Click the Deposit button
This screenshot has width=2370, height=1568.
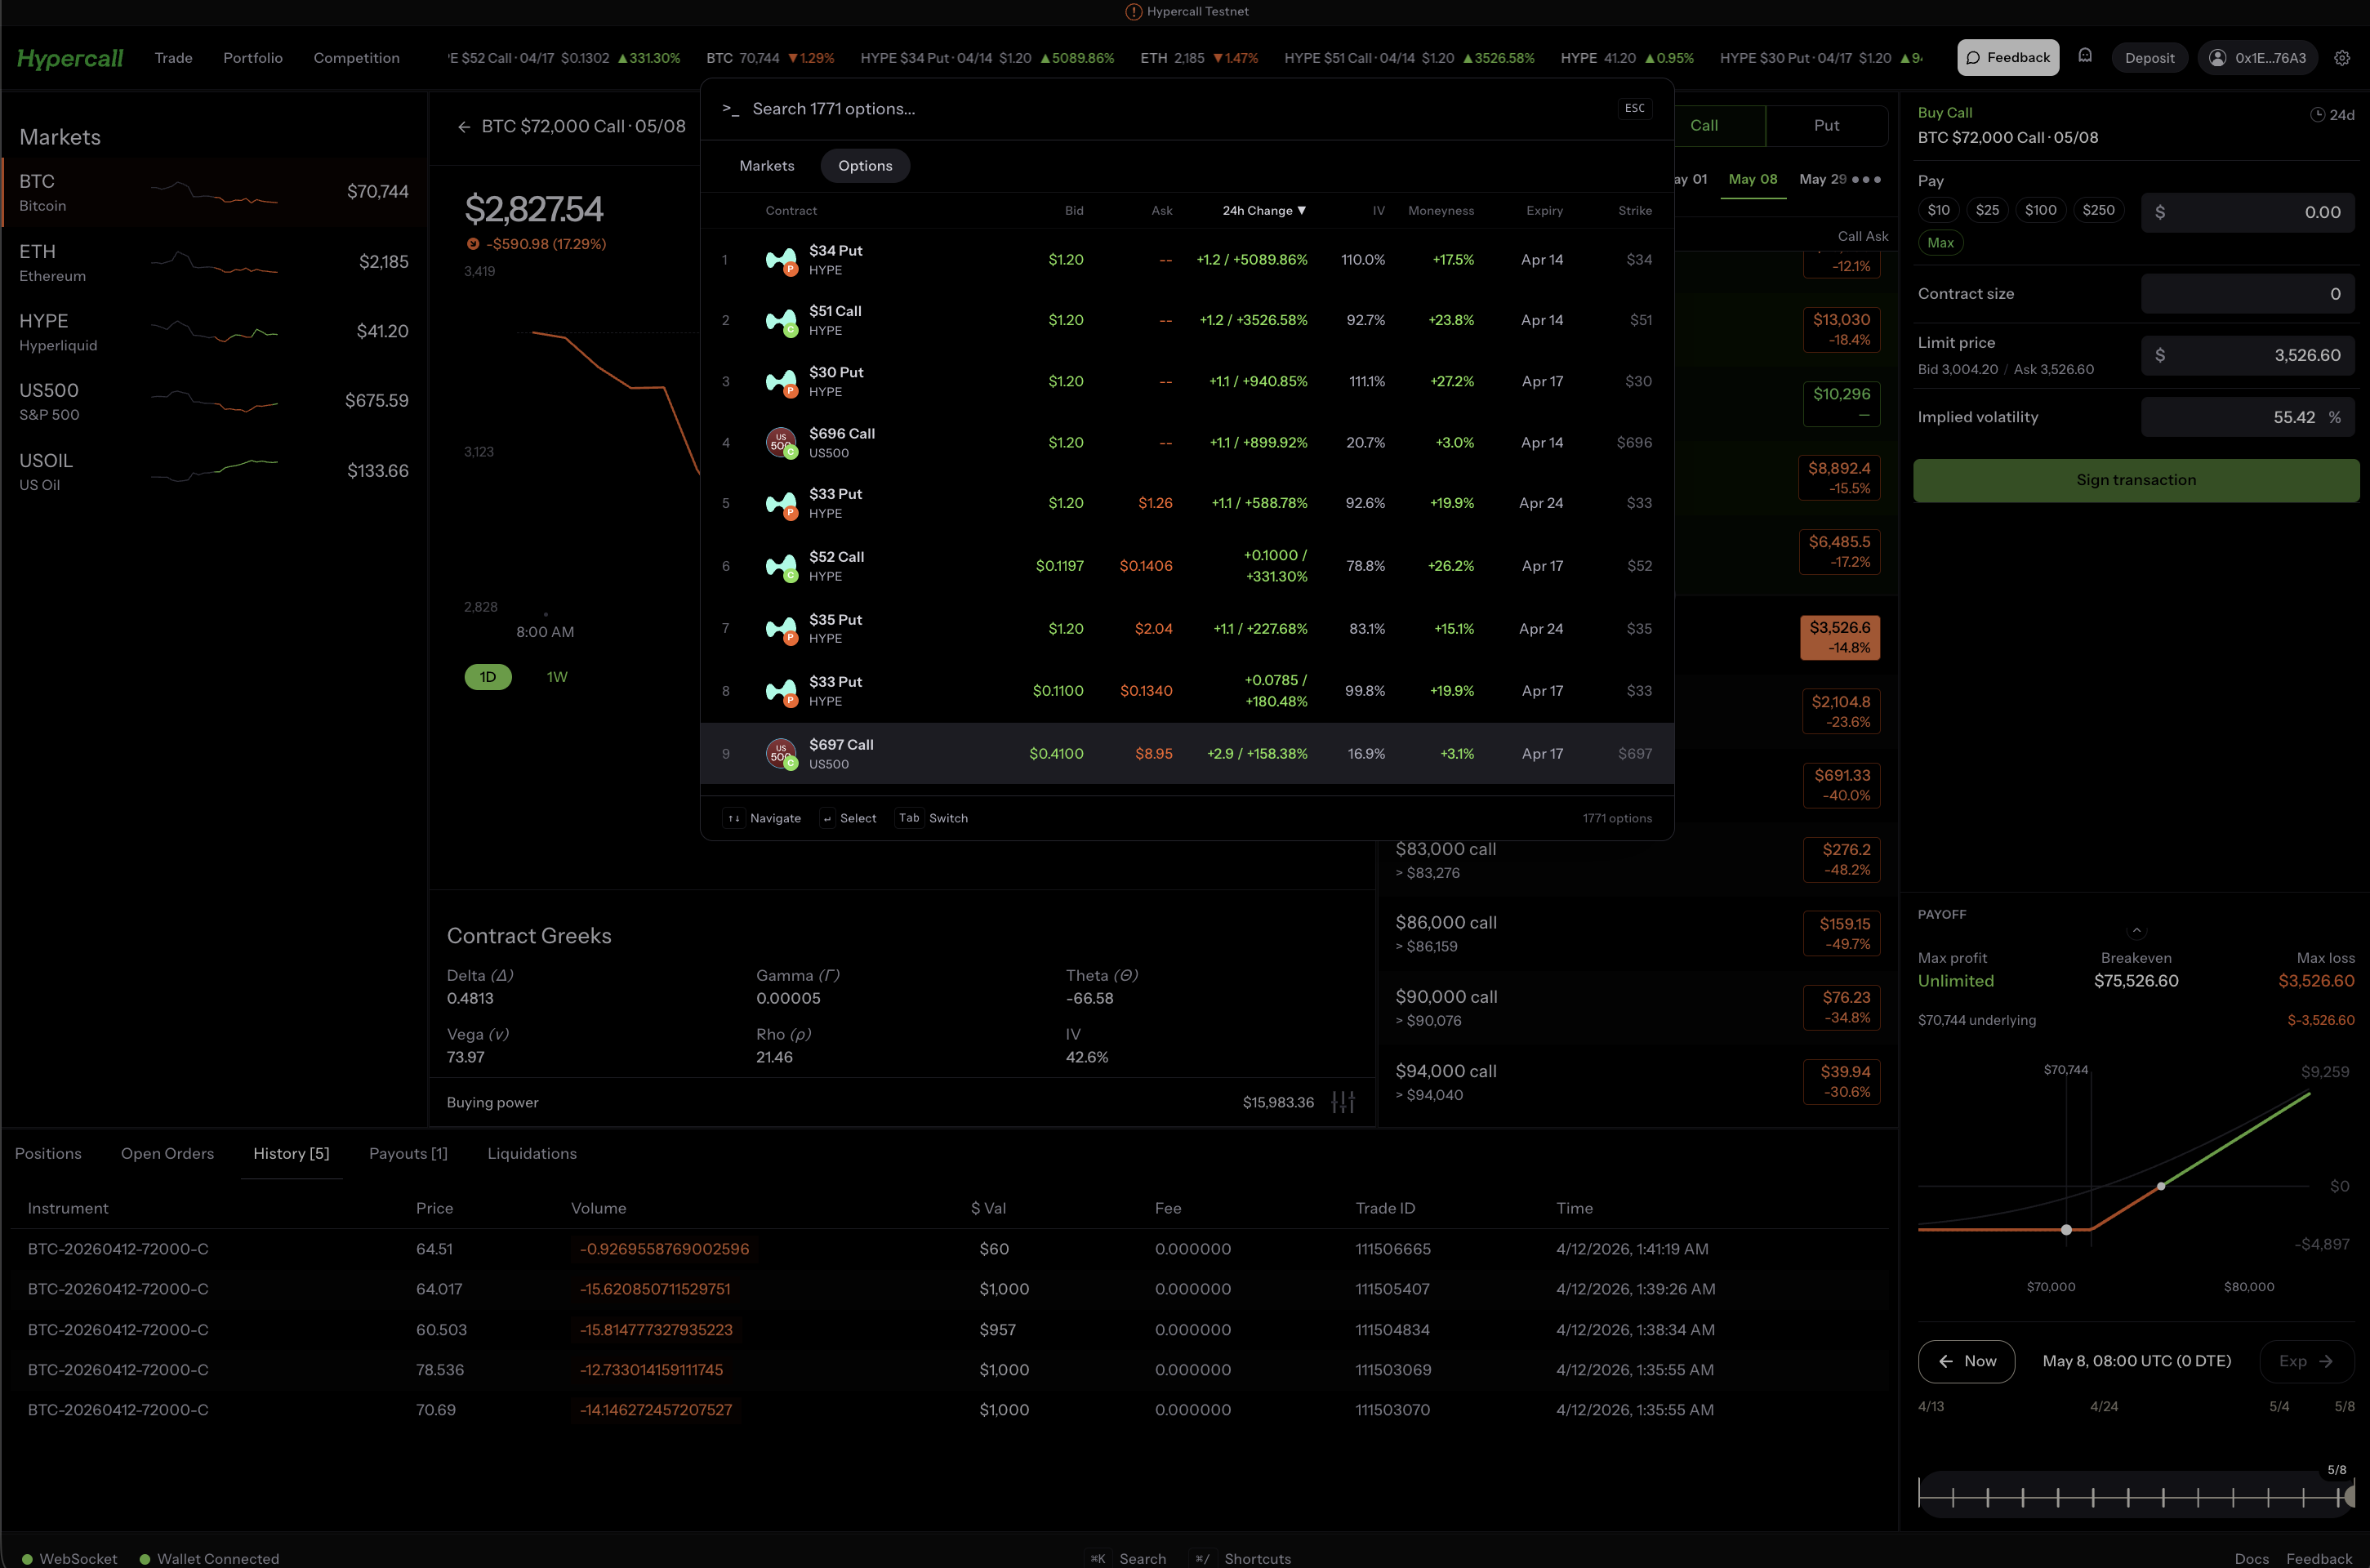click(x=2149, y=58)
